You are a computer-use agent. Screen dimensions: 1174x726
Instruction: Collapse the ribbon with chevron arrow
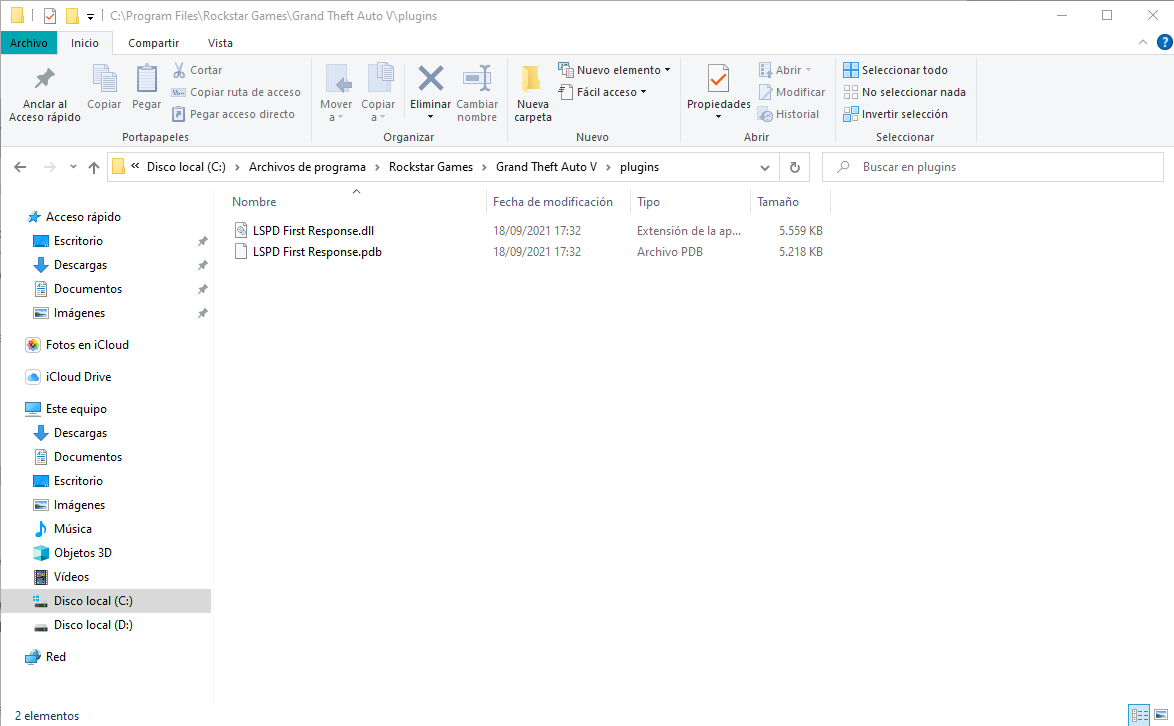tap(1143, 43)
